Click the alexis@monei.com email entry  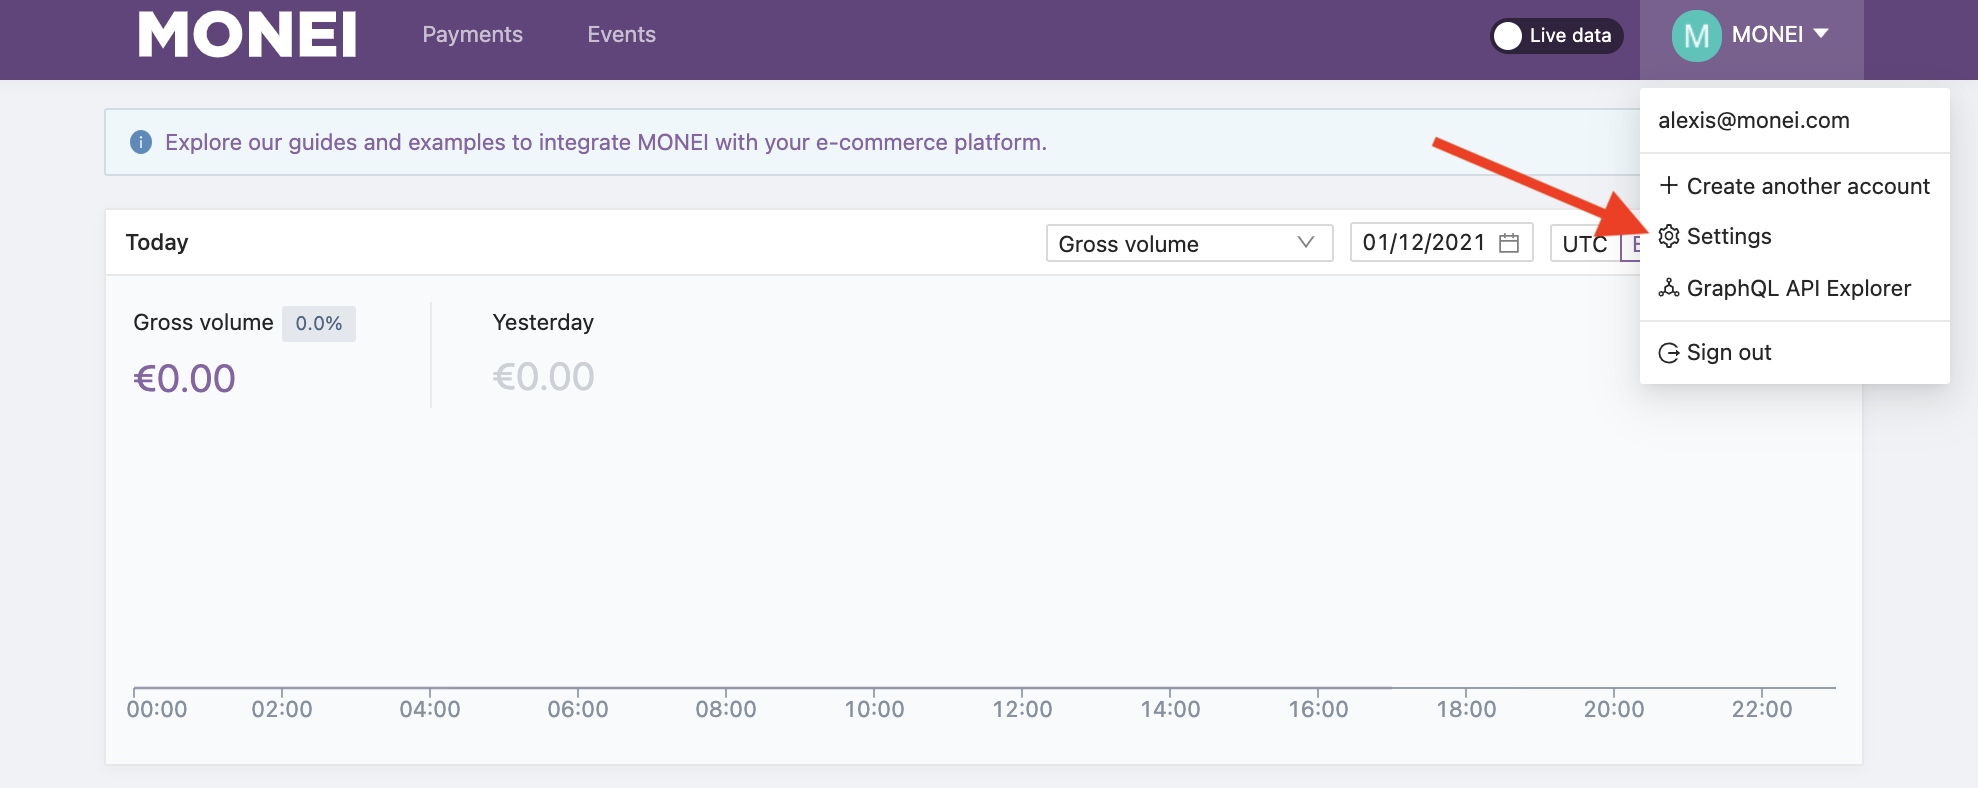point(1754,120)
